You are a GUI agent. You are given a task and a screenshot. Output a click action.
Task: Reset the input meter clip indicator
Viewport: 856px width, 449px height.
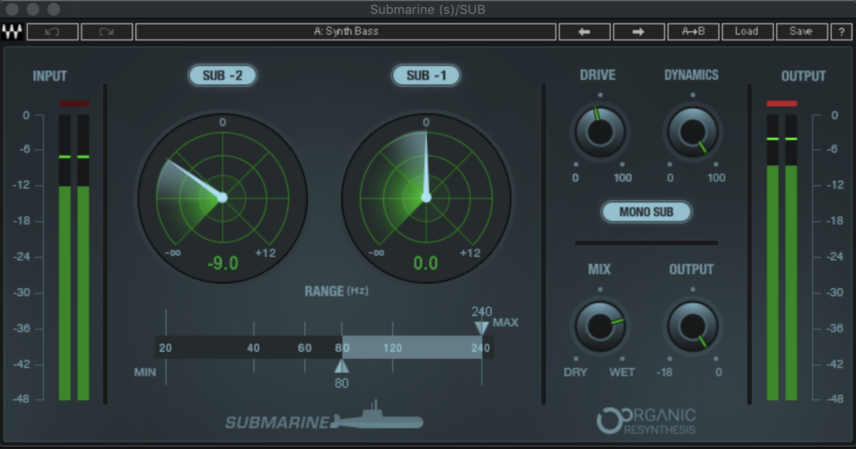74,103
